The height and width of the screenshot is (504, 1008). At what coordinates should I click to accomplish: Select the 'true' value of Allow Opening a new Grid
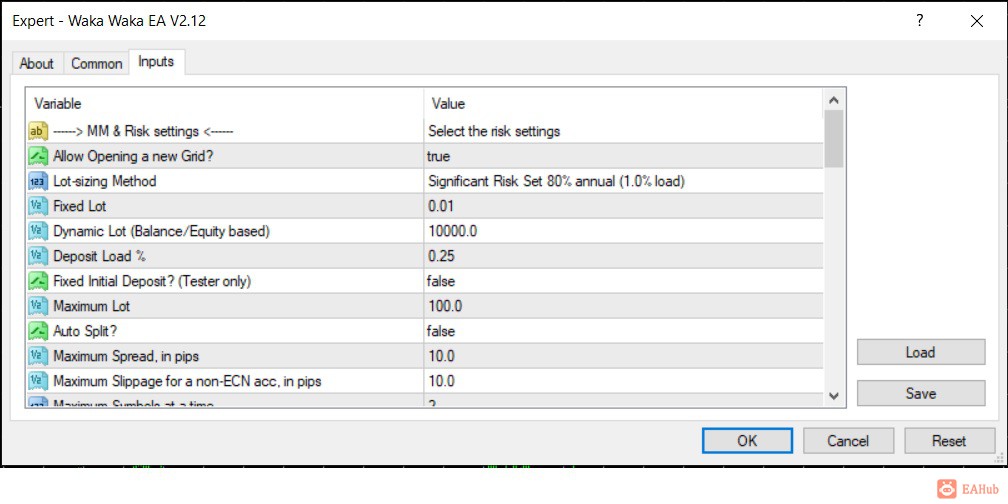click(x=438, y=156)
